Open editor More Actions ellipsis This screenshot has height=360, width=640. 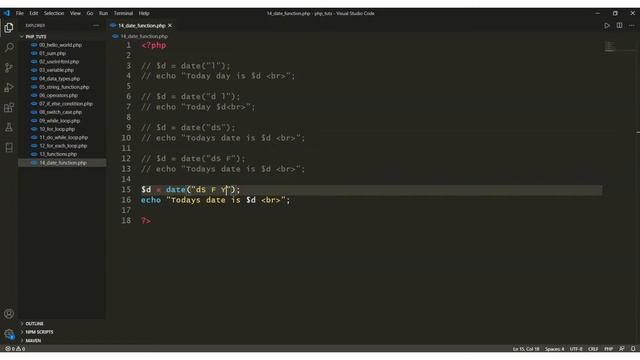pyautogui.click(x=631, y=25)
